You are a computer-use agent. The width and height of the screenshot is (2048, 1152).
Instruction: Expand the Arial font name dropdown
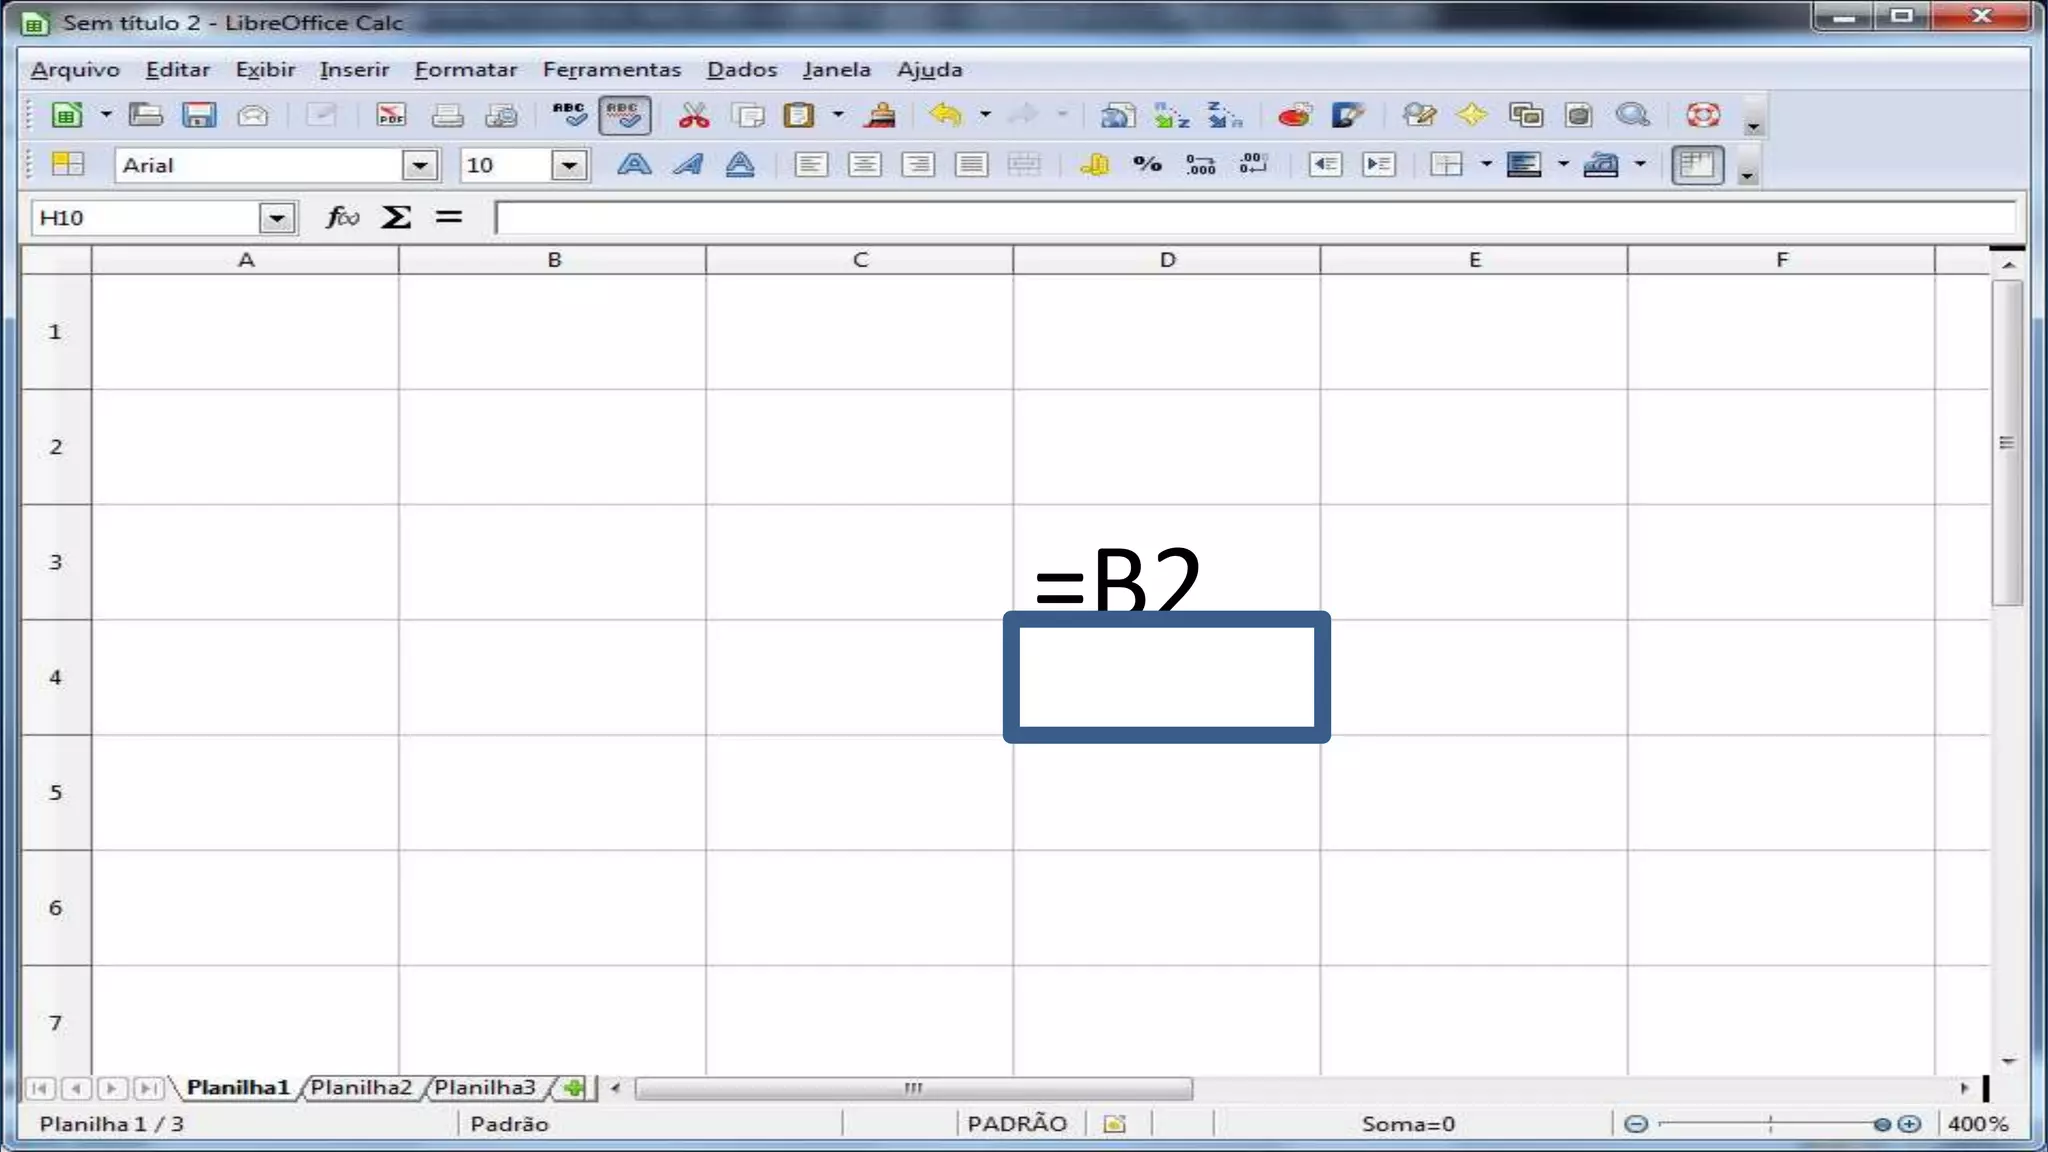420,165
